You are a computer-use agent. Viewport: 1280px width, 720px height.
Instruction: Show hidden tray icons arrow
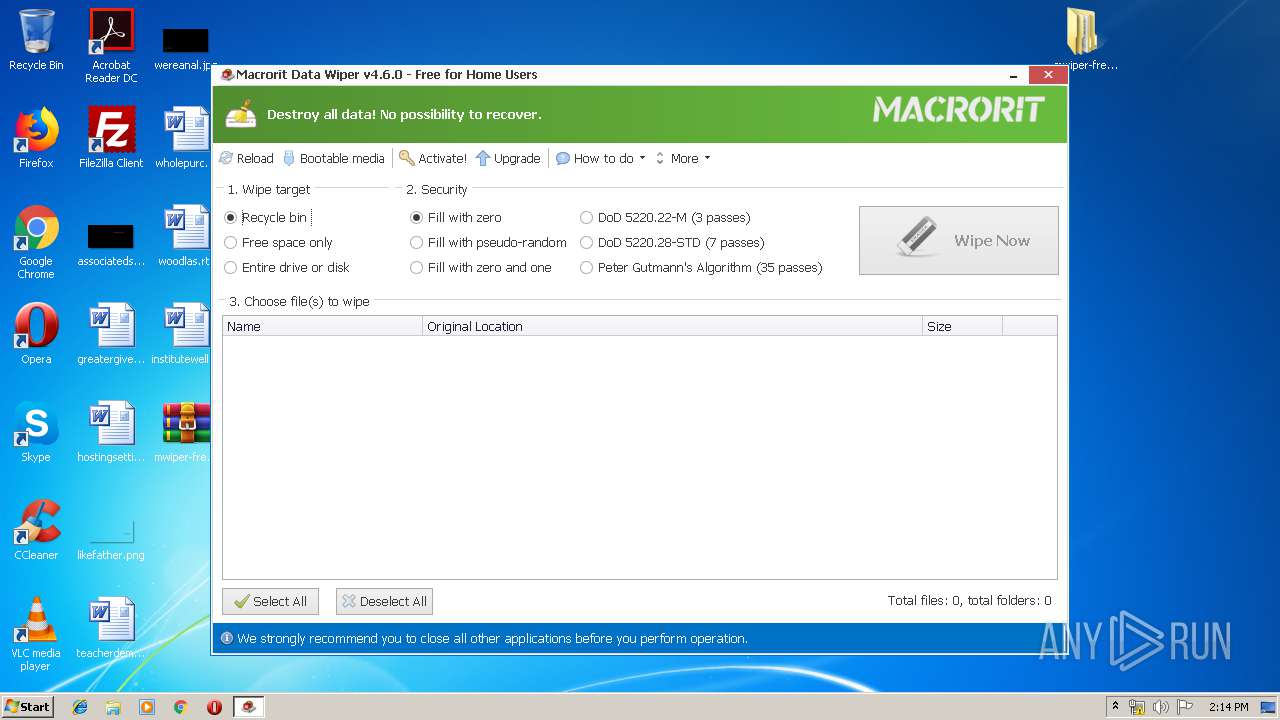point(1115,706)
